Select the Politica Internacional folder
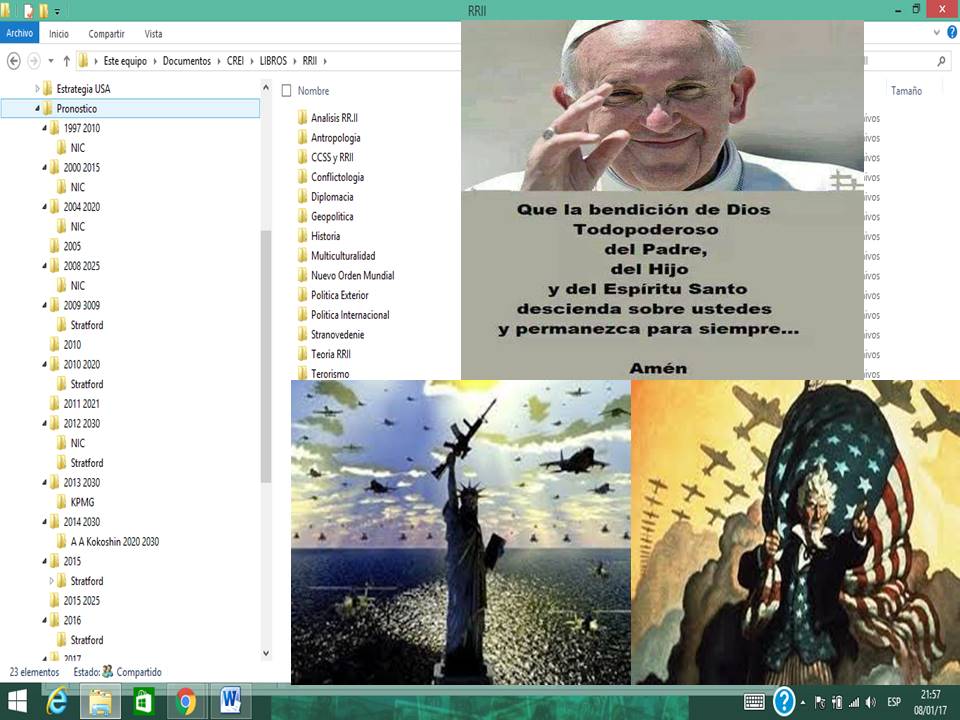Screen dimensions: 960x720 [350, 315]
